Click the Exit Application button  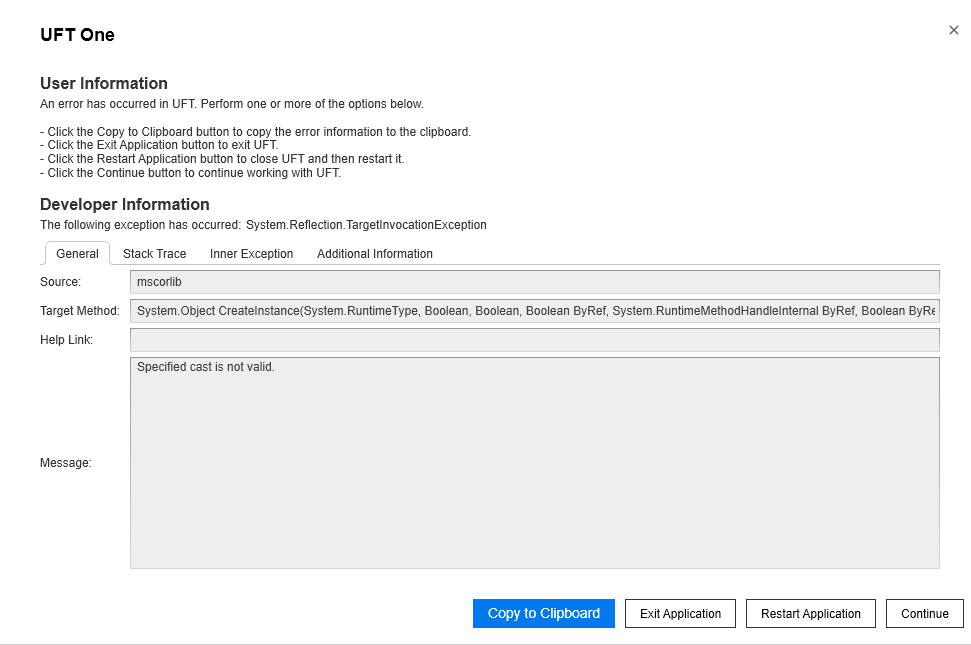(680, 613)
